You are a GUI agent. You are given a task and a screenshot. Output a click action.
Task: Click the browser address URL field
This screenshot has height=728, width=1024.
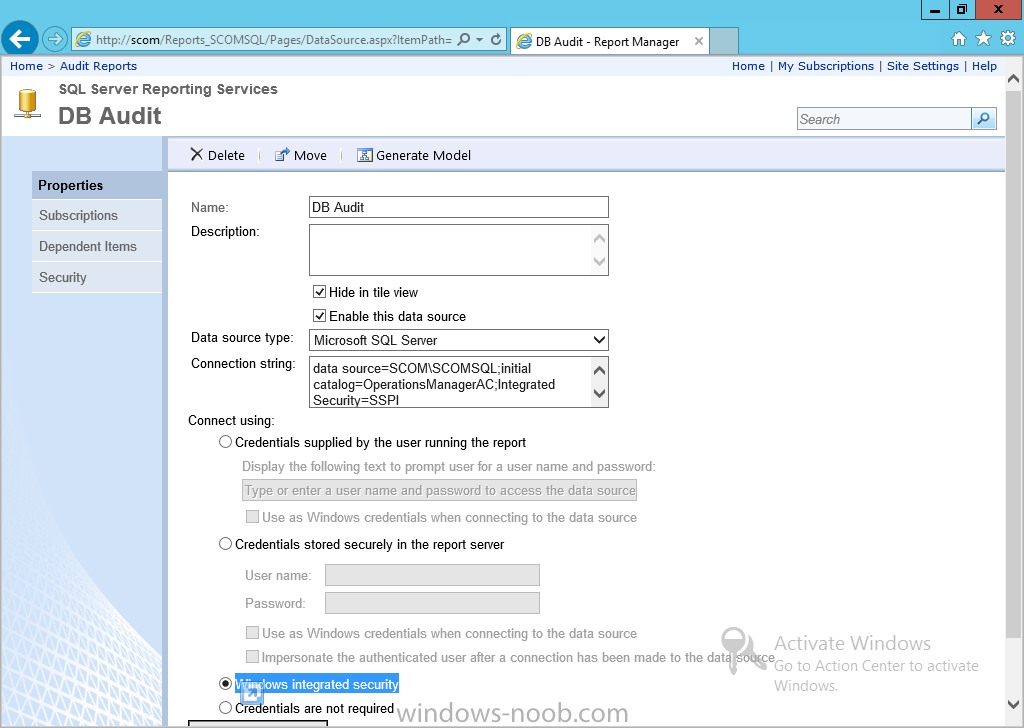(x=273, y=40)
